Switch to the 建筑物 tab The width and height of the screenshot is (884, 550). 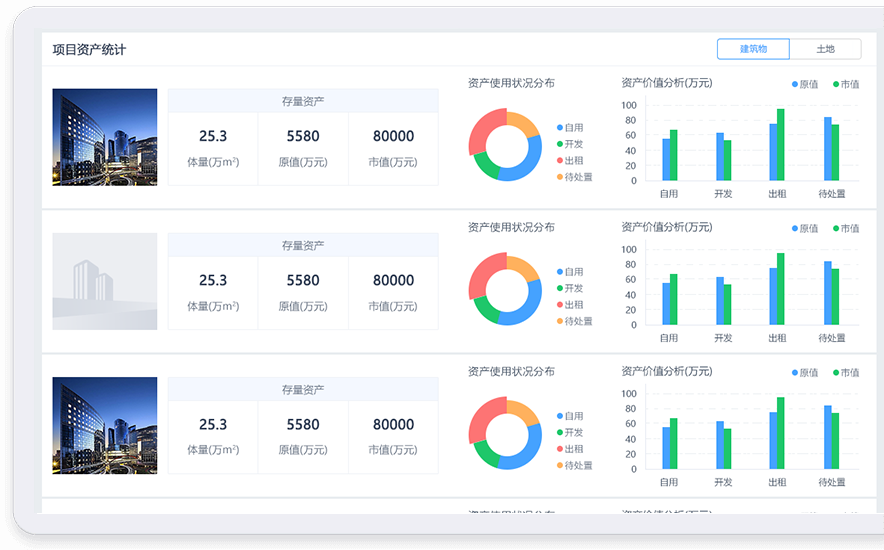click(x=753, y=49)
